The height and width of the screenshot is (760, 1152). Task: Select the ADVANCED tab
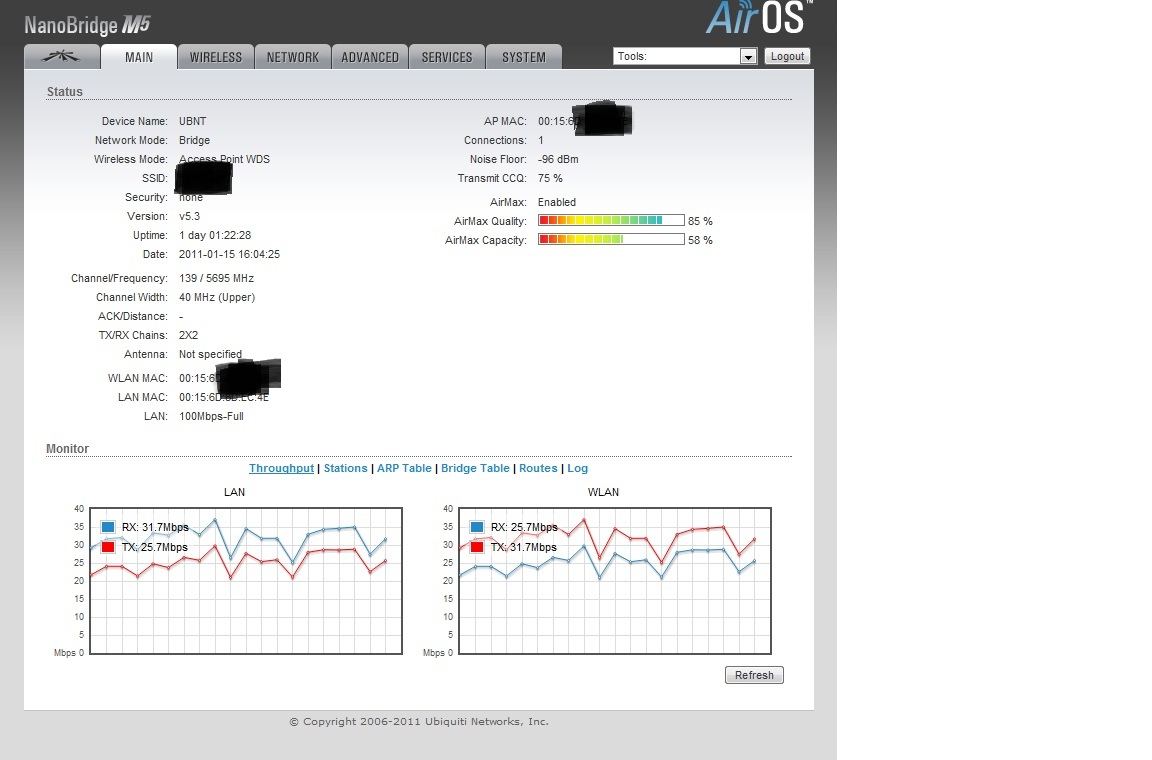[x=370, y=57]
